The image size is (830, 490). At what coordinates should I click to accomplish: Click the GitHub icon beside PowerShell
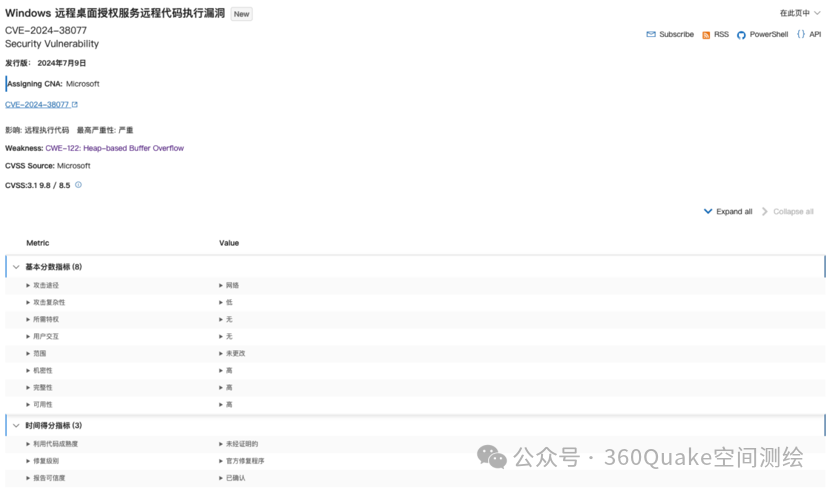pos(741,35)
